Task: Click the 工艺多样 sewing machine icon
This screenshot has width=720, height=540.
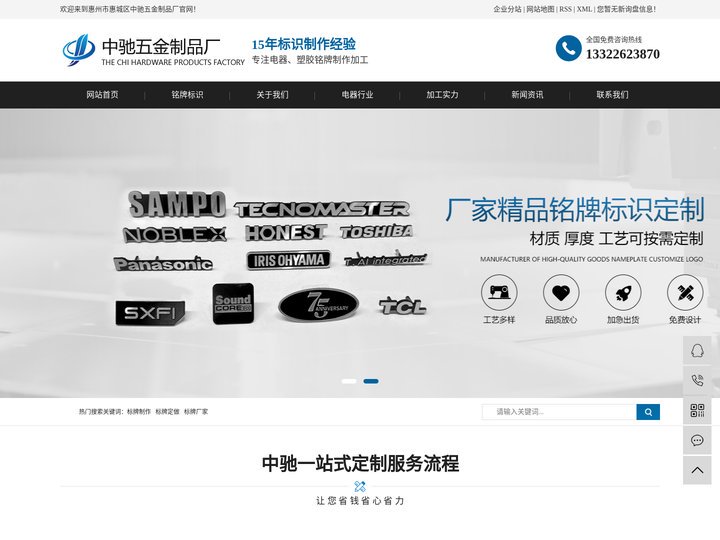Action: [499, 292]
